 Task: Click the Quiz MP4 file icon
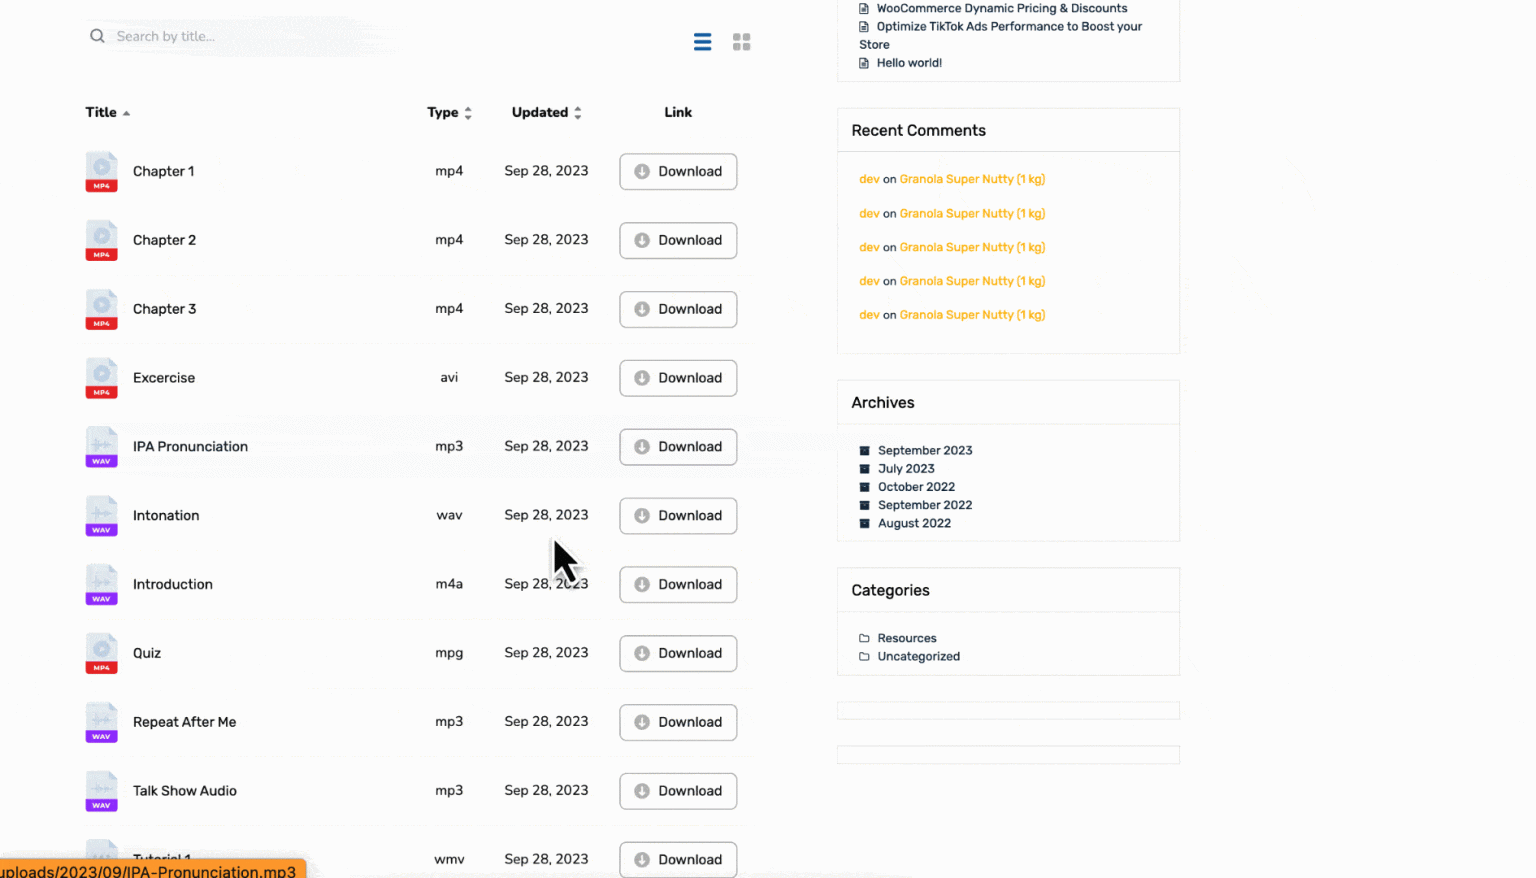click(101, 653)
